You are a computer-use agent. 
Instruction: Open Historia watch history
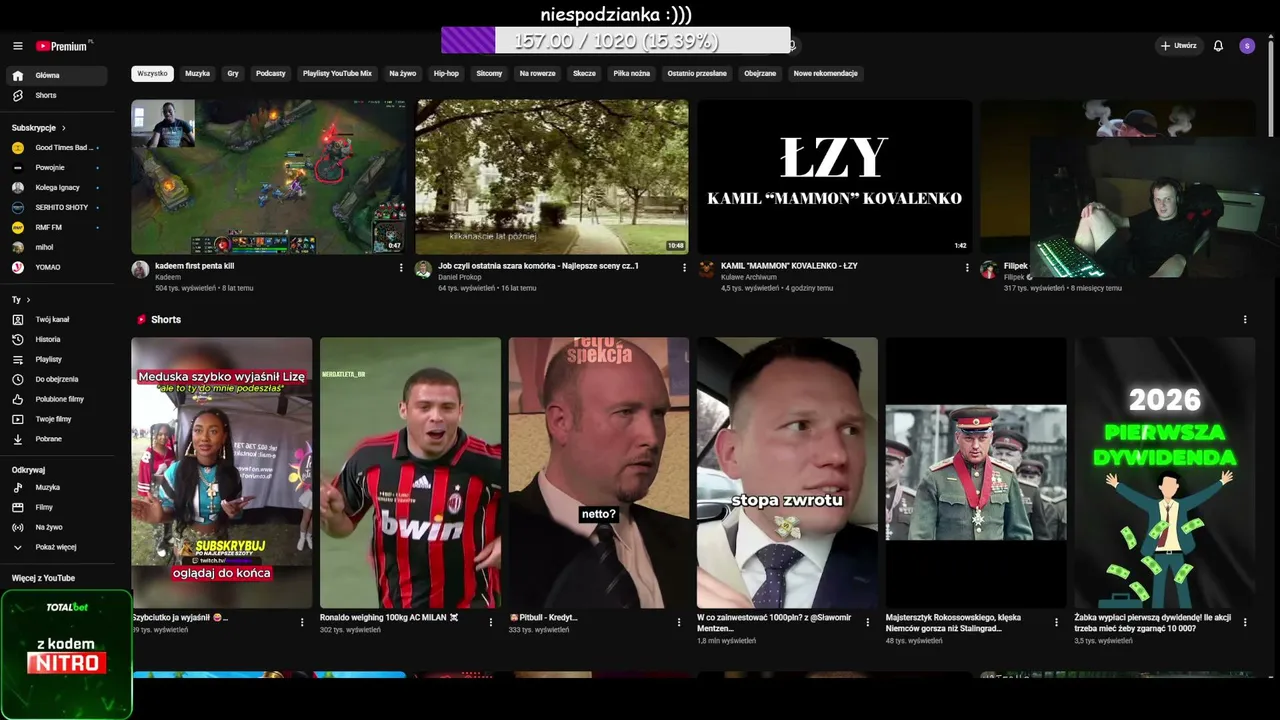(x=57, y=340)
